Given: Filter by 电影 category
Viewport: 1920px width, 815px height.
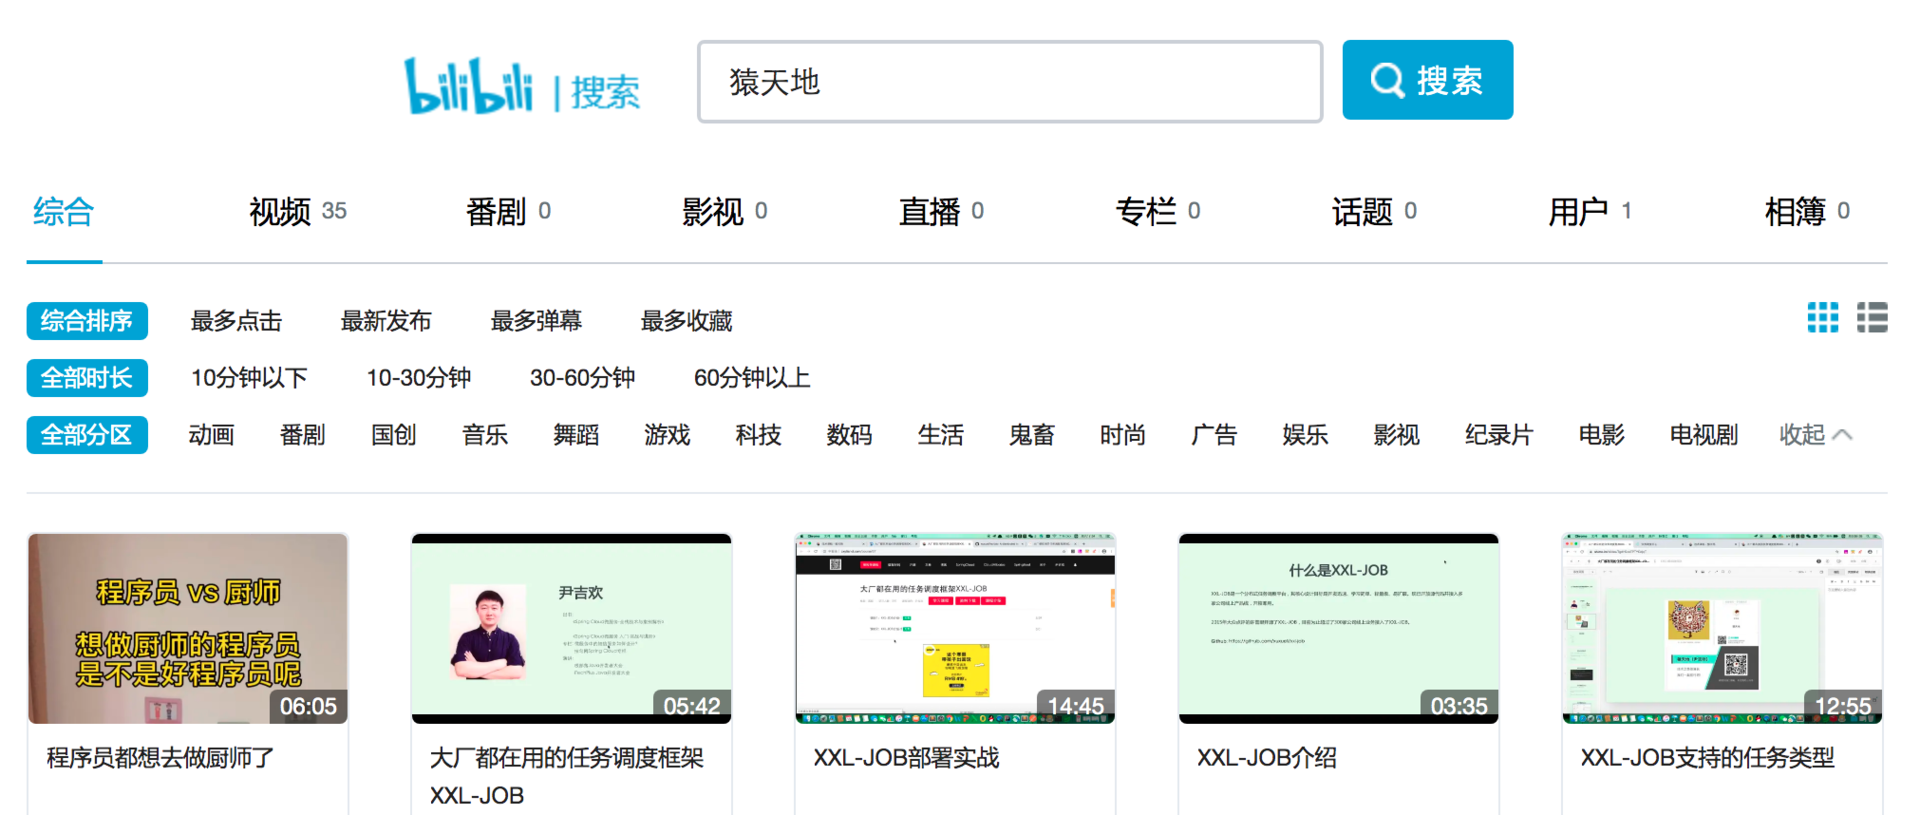Looking at the screenshot, I should tap(1601, 435).
